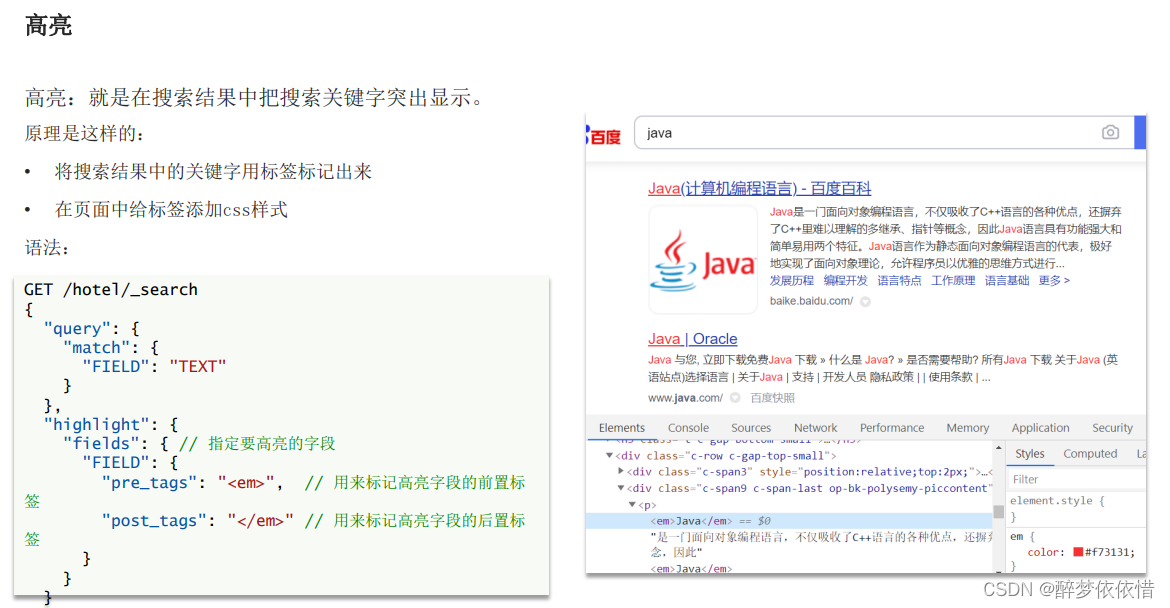Select the Computed pane tab

click(x=1090, y=454)
